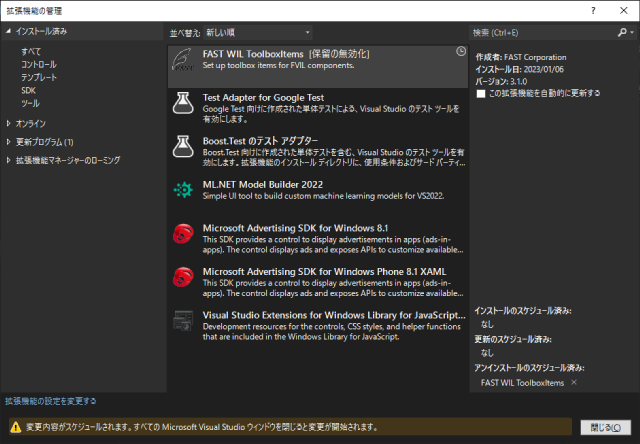Image resolution: width=640 pixels, height=444 pixels.
Task: Click the Advertising SDK for Windows 8.1 icon
Action: [183, 234]
